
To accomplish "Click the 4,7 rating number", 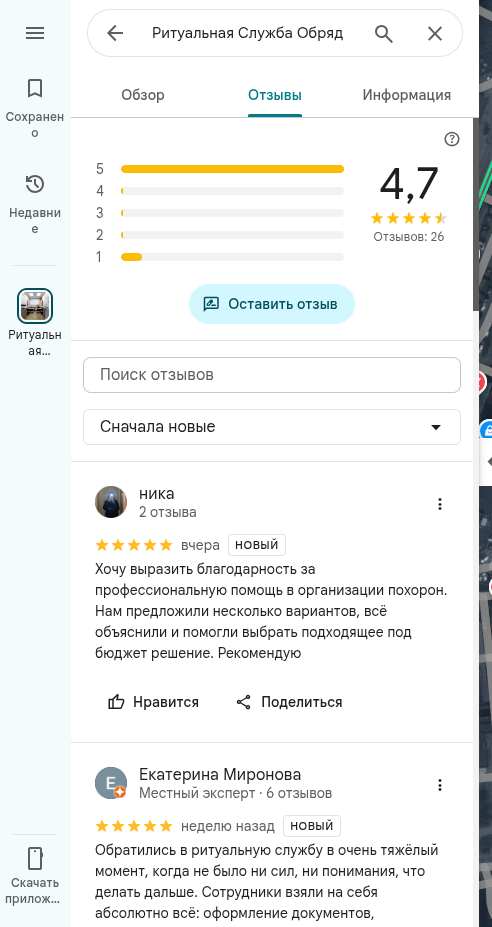I will pos(409,184).
